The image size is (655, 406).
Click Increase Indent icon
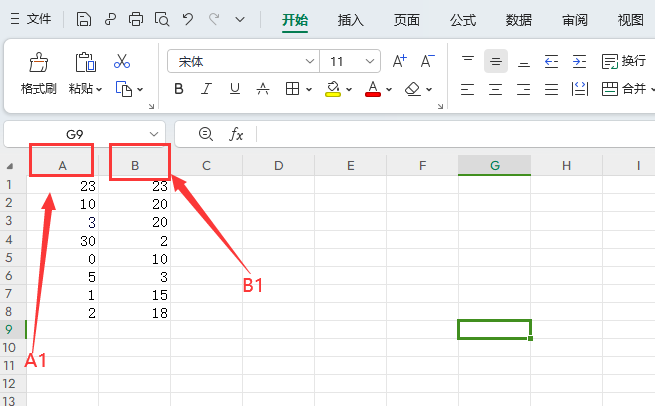click(x=579, y=61)
